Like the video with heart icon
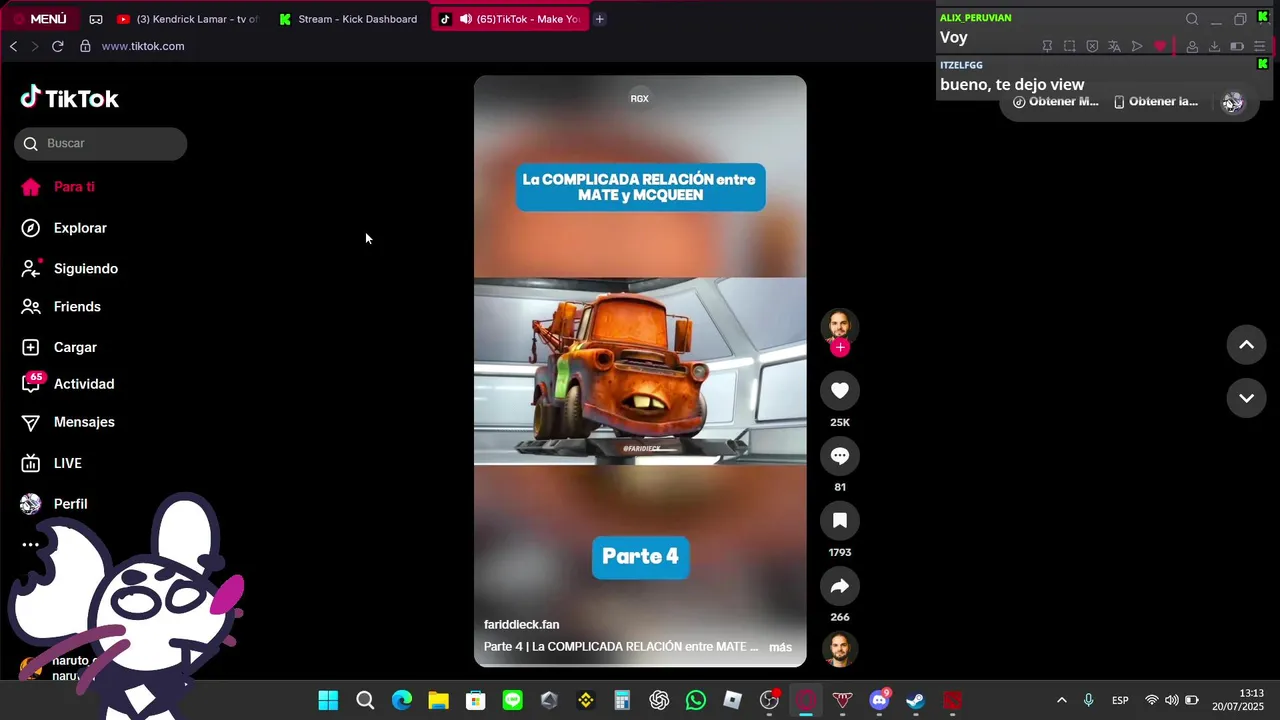This screenshot has height=720, width=1280. (x=840, y=391)
